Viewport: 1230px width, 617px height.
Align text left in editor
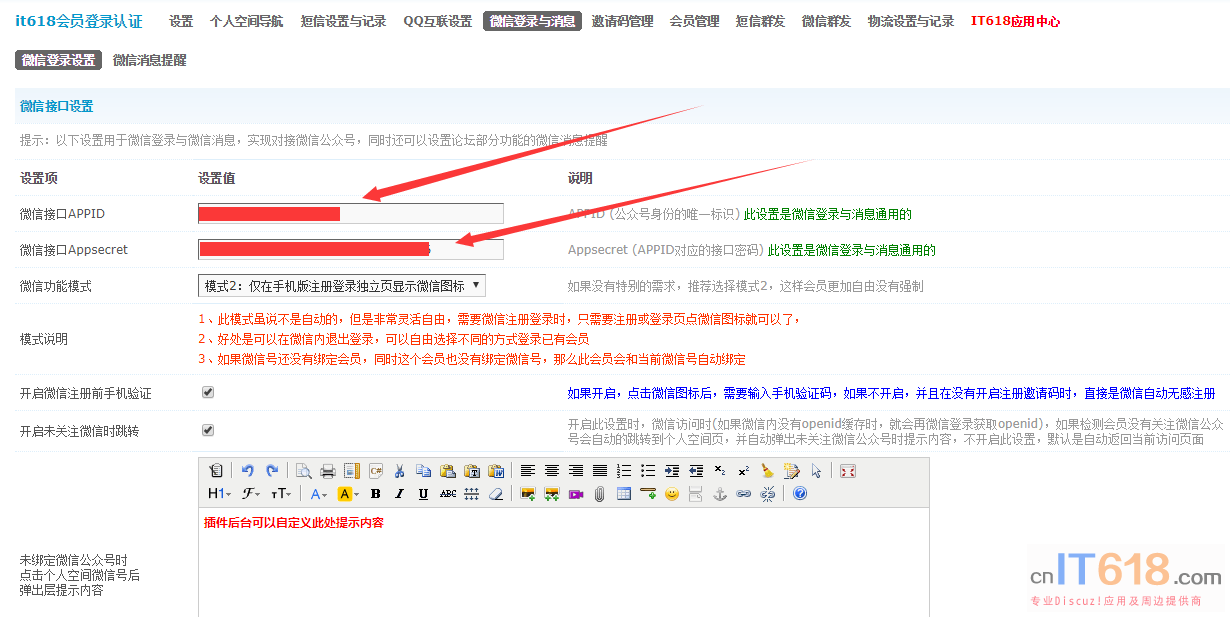528,471
